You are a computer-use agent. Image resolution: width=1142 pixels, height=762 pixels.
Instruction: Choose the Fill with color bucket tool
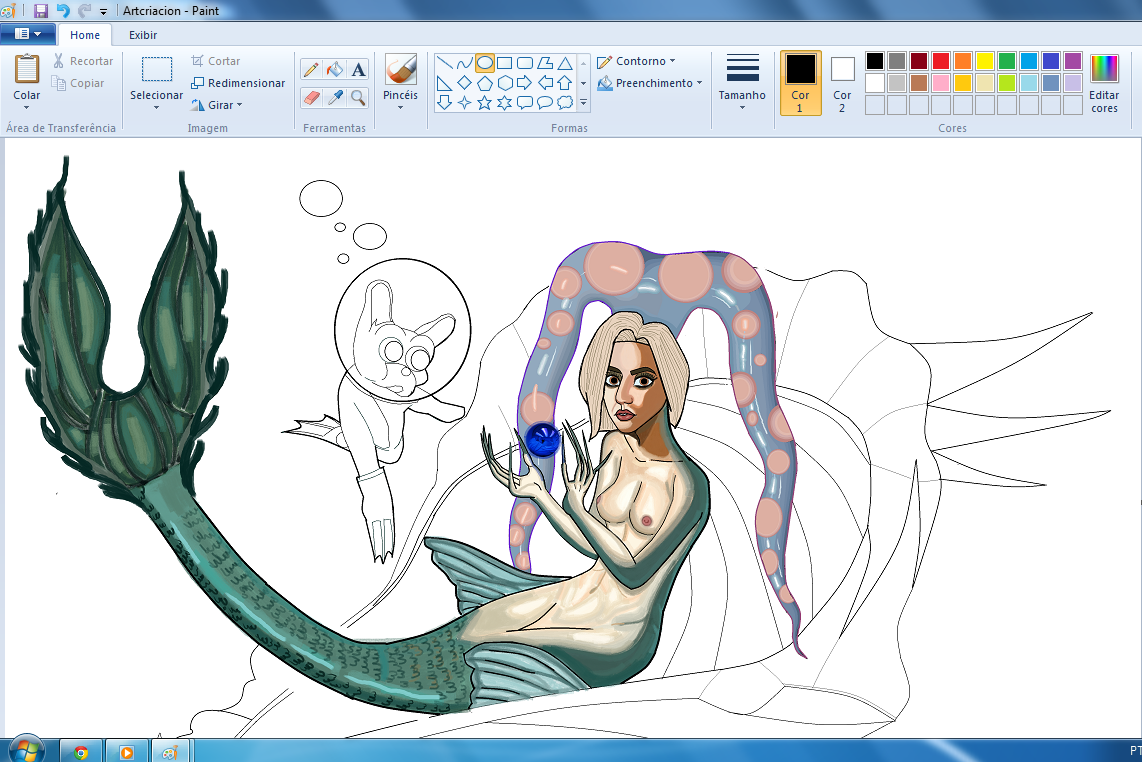point(334,70)
